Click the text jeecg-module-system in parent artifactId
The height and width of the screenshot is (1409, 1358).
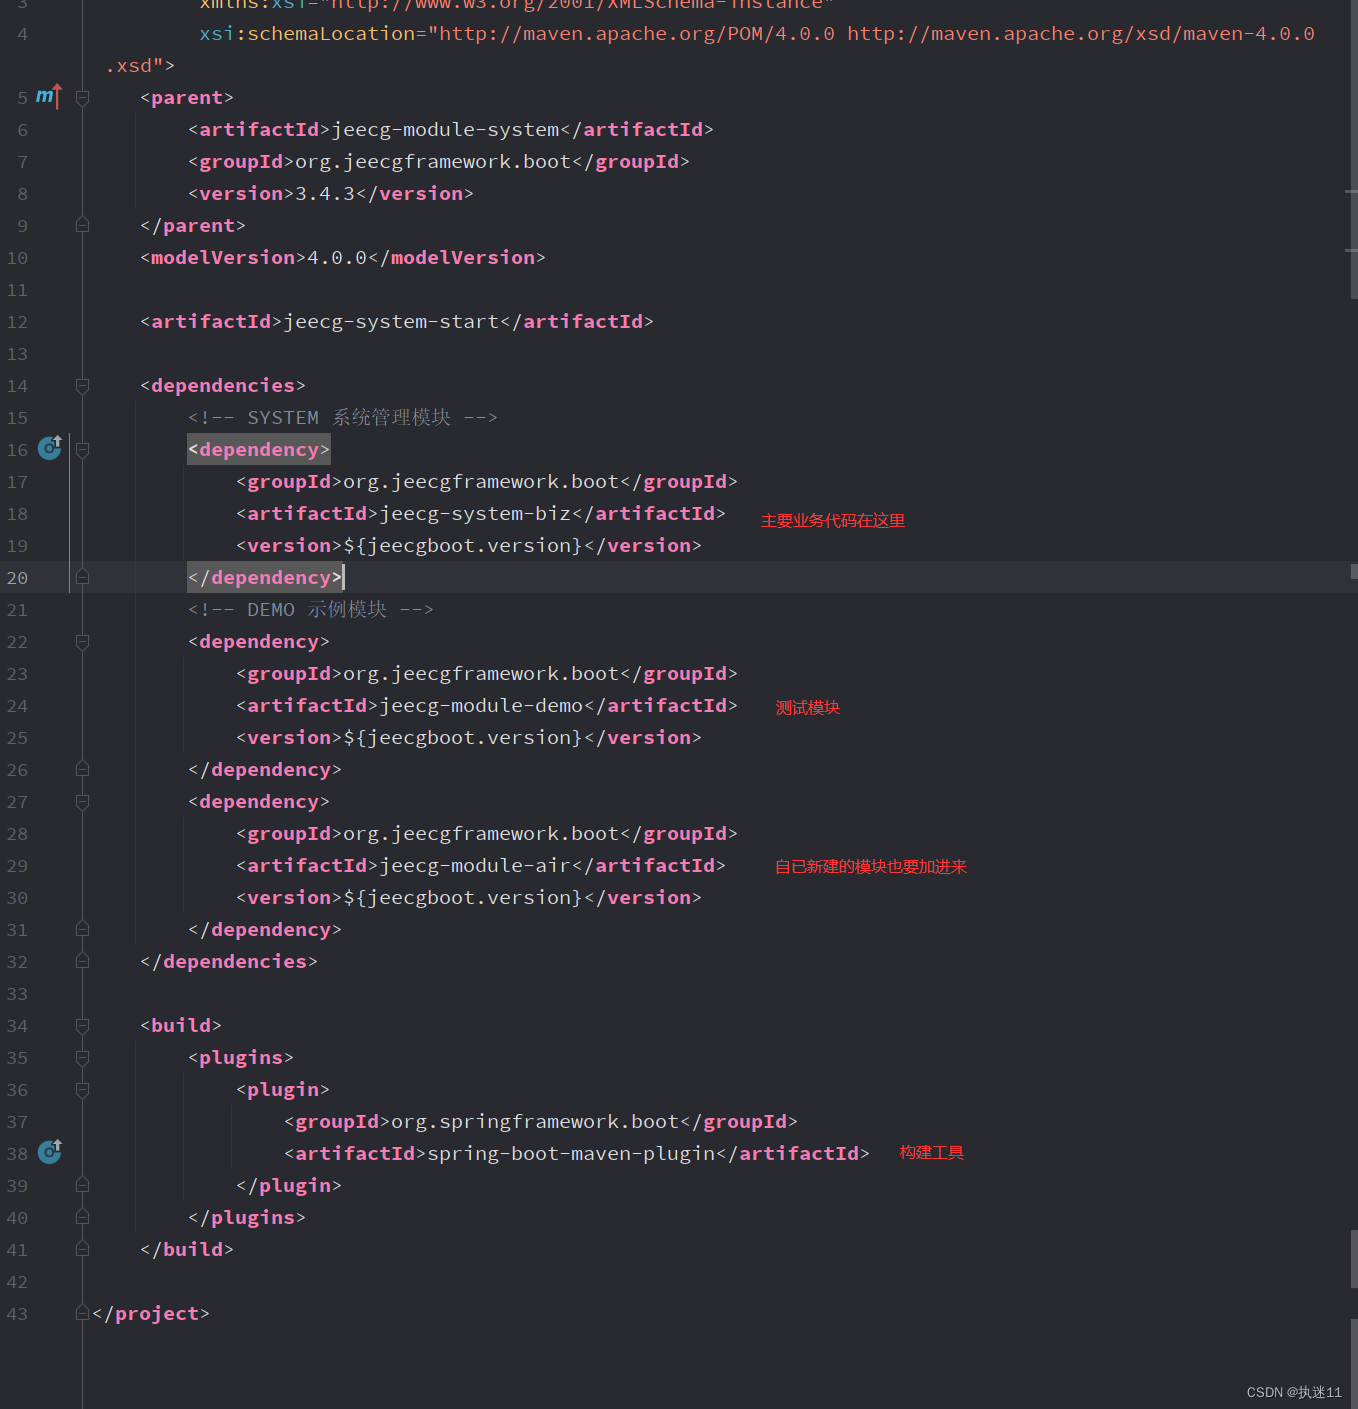coord(446,130)
